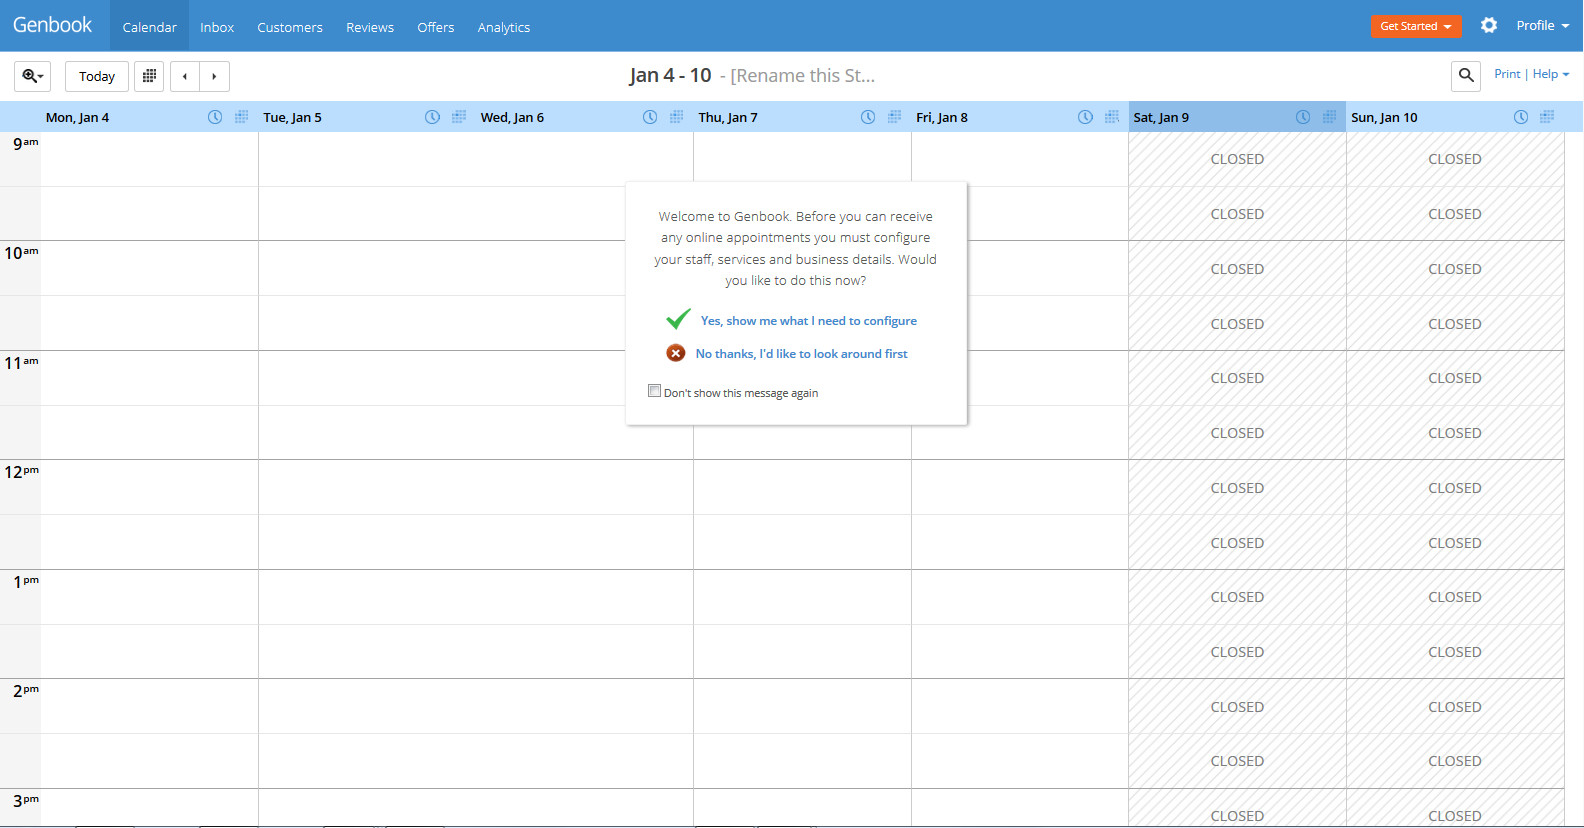The image size is (1584, 828).
Task: Click the clock icon for Sun, Jan 10
Action: tap(1521, 117)
